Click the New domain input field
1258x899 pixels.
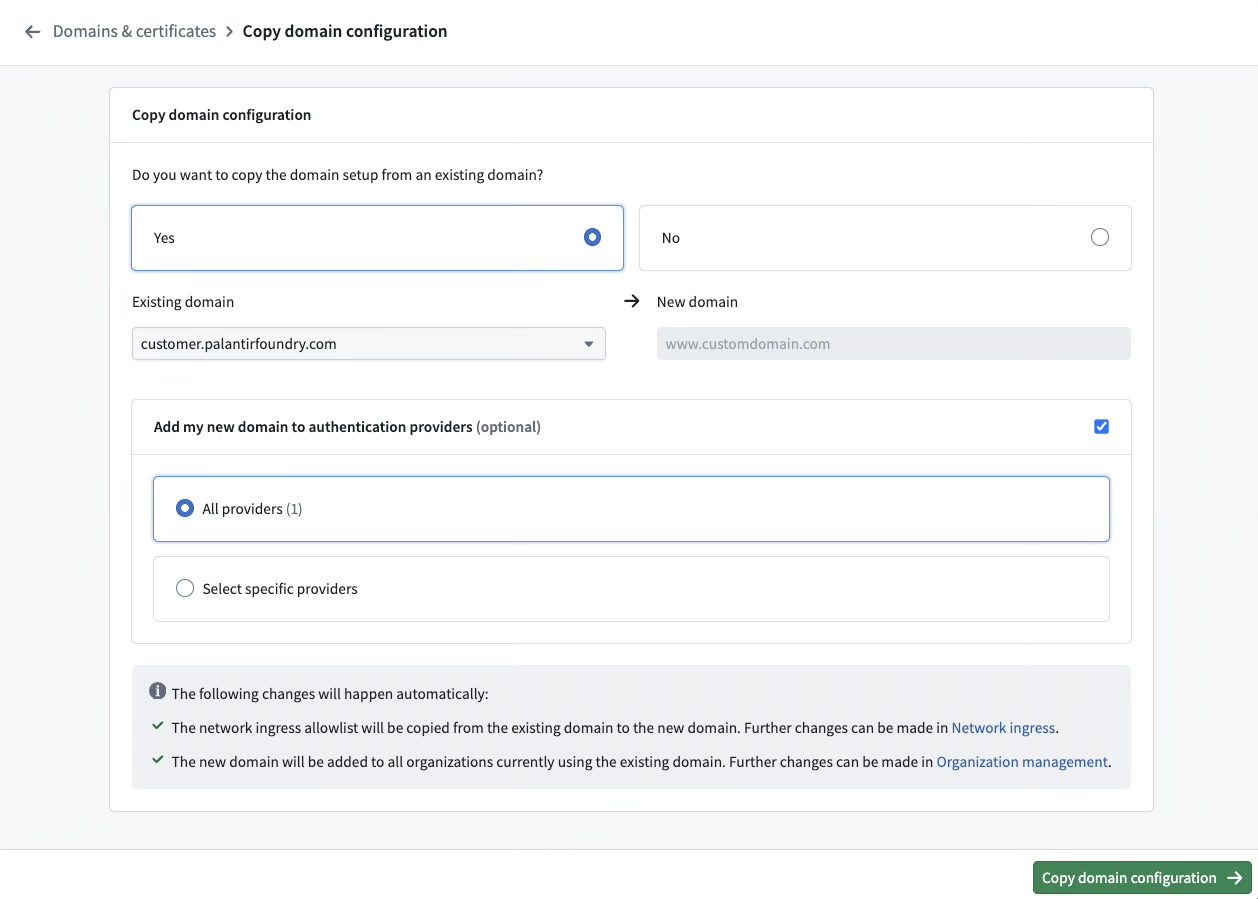(x=893, y=343)
